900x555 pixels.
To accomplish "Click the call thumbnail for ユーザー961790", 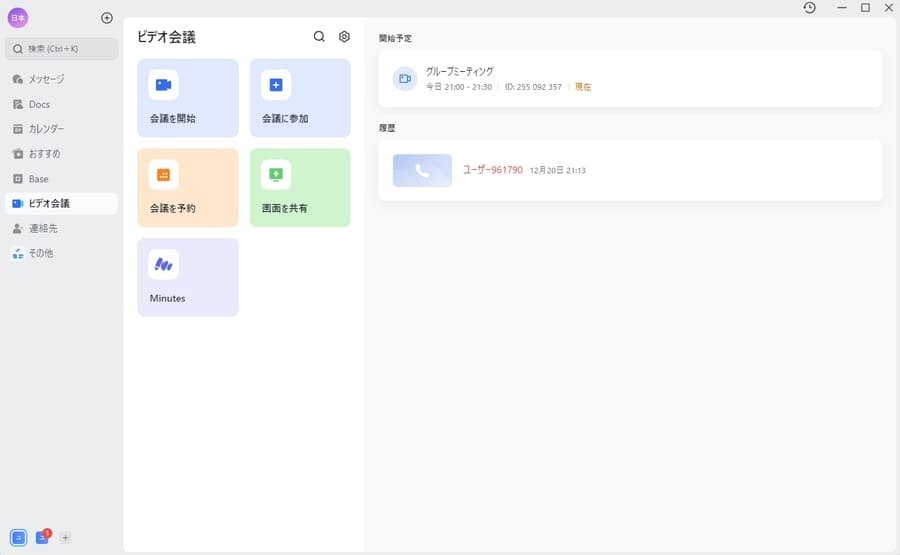I will click(x=422, y=171).
